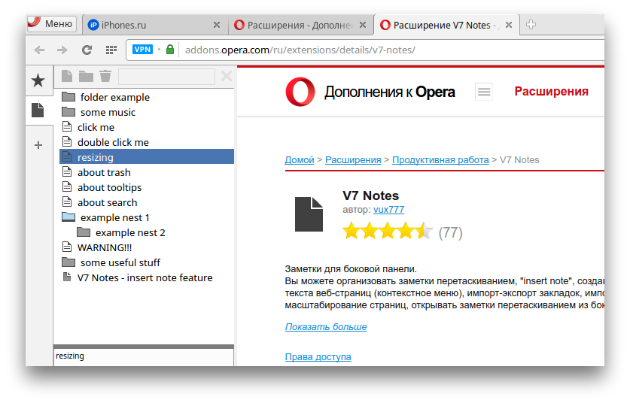Add a sidebar extension with plus
The height and width of the screenshot is (403, 630).
38,145
